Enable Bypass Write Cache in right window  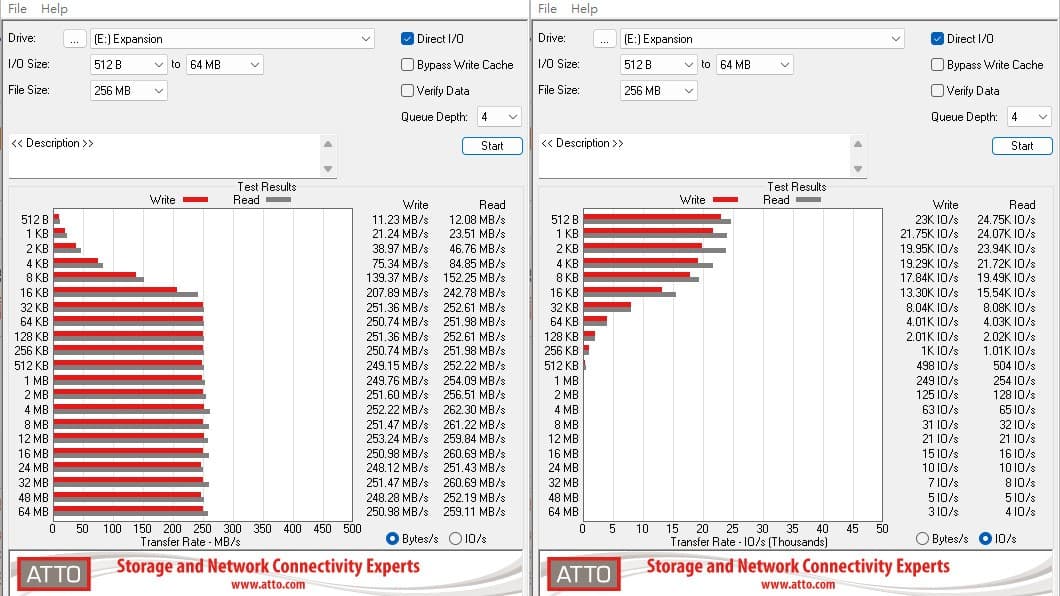click(937, 65)
